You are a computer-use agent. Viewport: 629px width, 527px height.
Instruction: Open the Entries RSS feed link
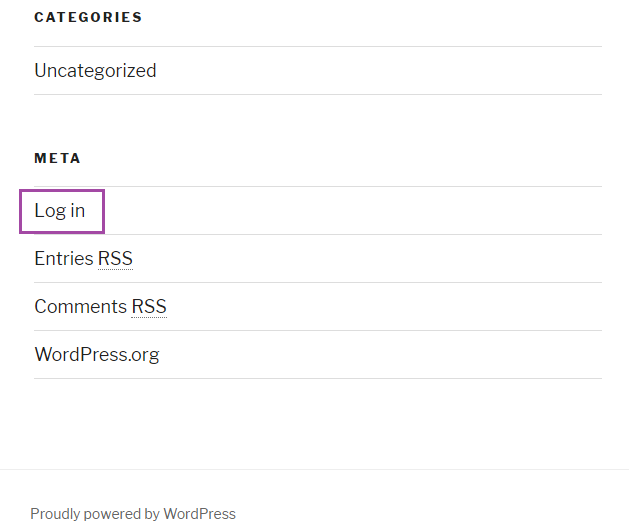coord(83,259)
